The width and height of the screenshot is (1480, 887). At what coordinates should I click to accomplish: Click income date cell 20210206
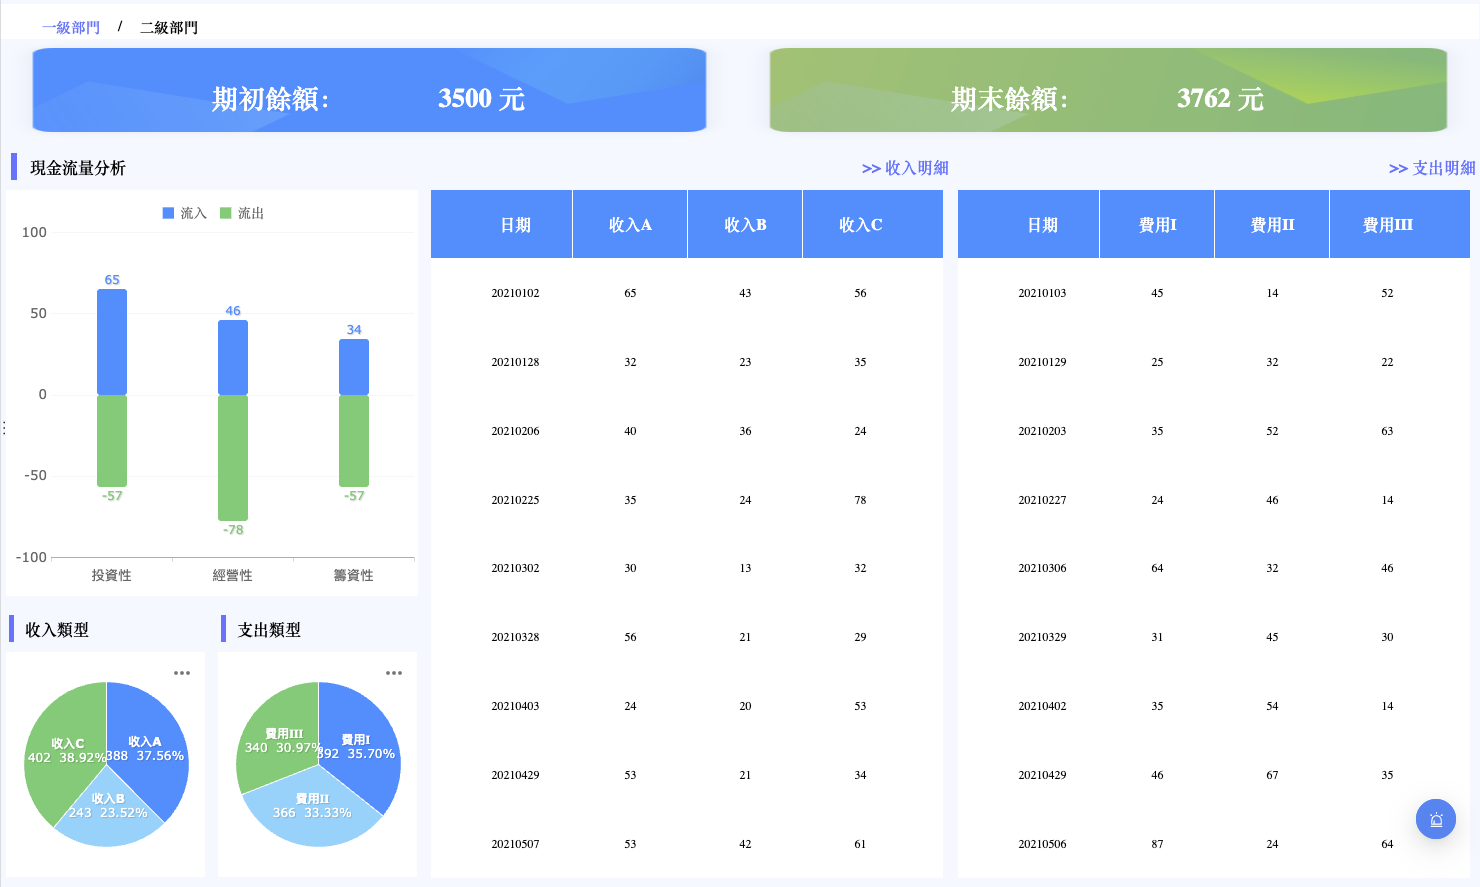(x=515, y=431)
